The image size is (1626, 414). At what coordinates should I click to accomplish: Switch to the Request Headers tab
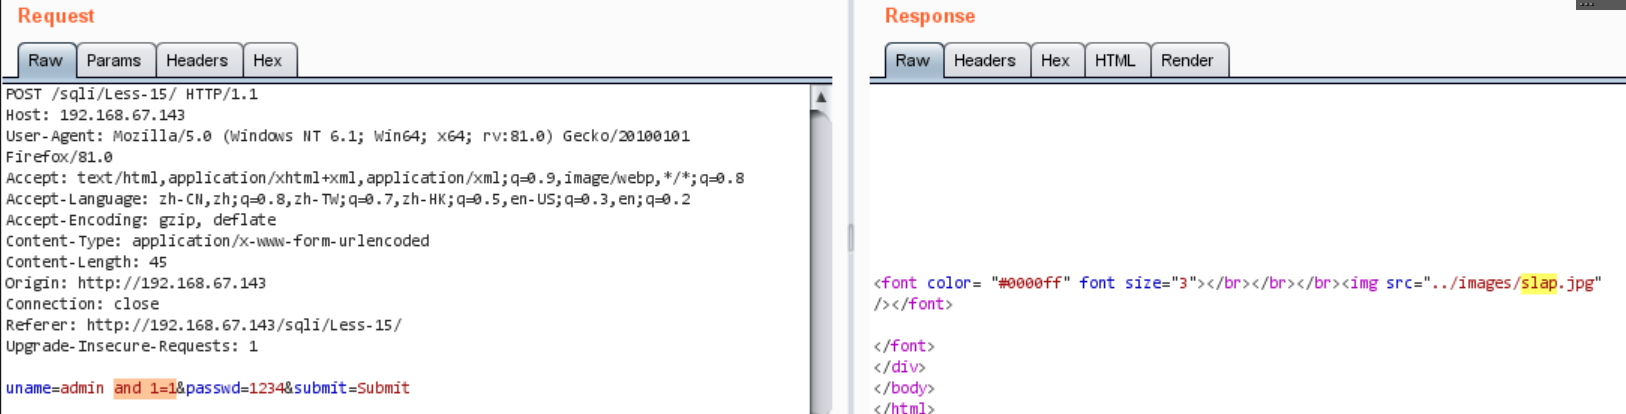[x=197, y=60]
